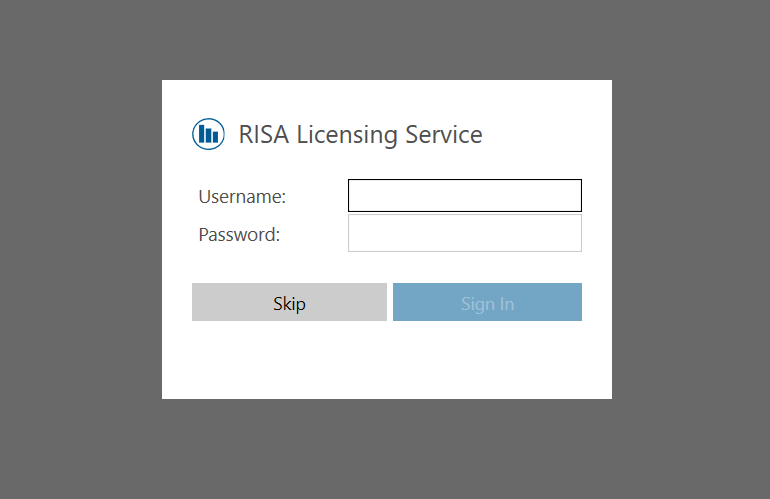
Task: Click the blue Sign In button
Action: coord(487,303)
